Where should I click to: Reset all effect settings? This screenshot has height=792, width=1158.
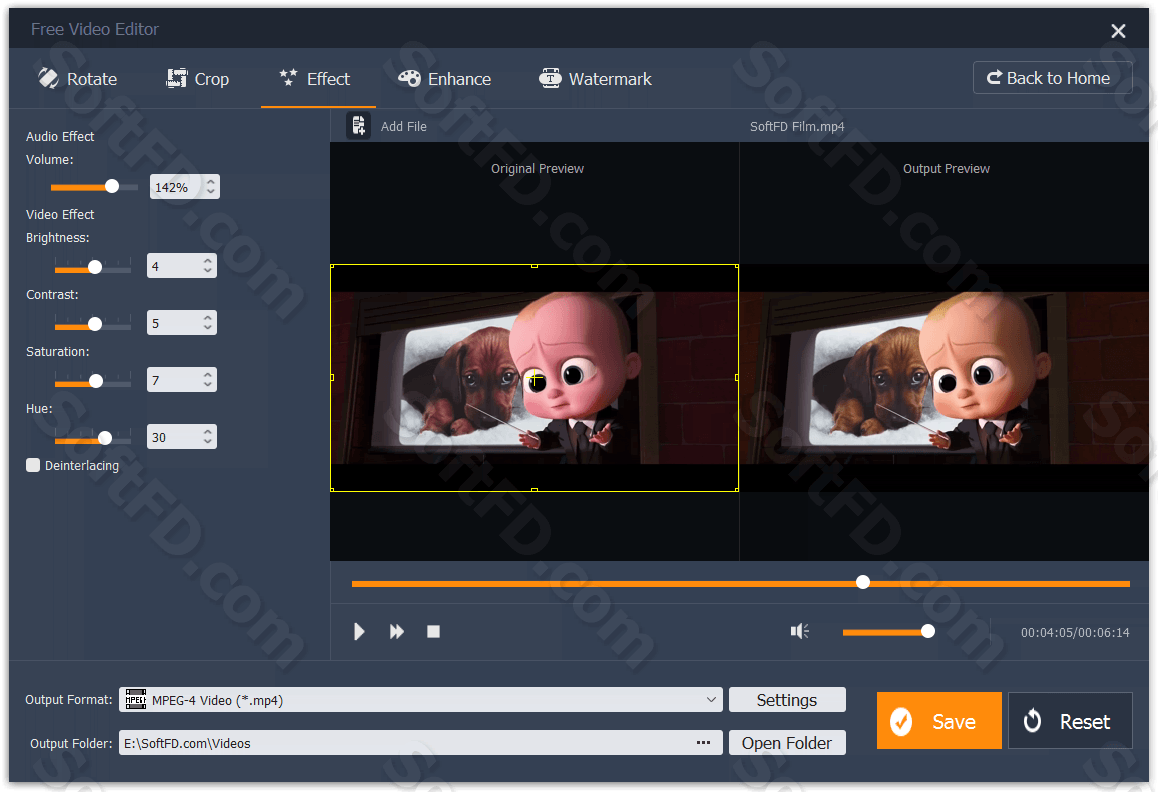pyautogui.click(x=1070, y=720)
